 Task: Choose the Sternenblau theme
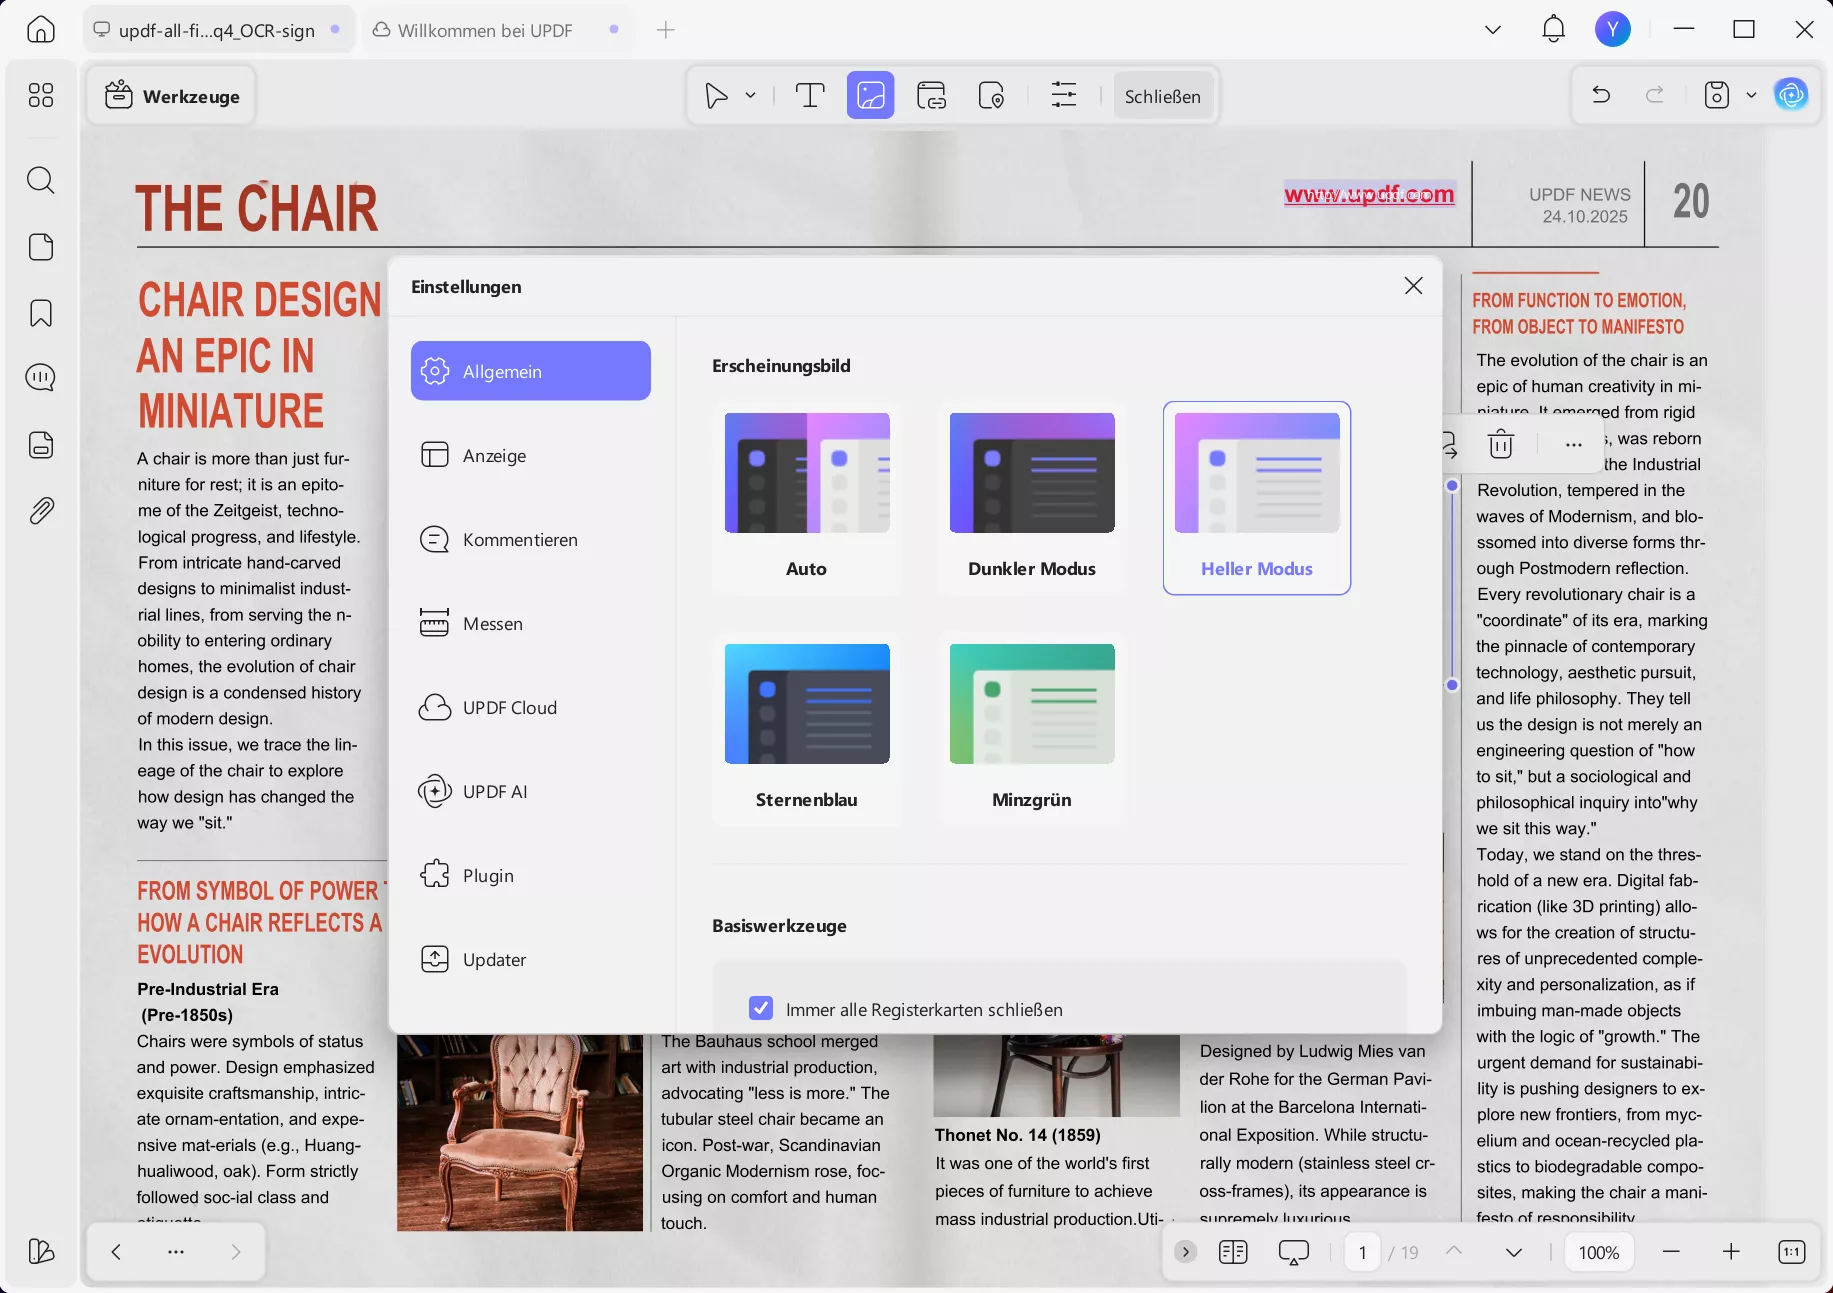807,729
